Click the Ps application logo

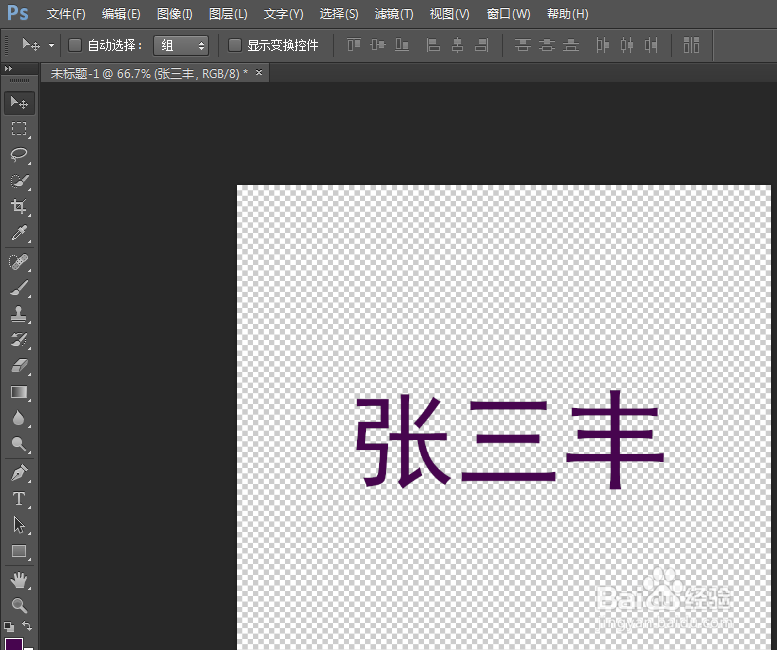click(x=17, y=13)
